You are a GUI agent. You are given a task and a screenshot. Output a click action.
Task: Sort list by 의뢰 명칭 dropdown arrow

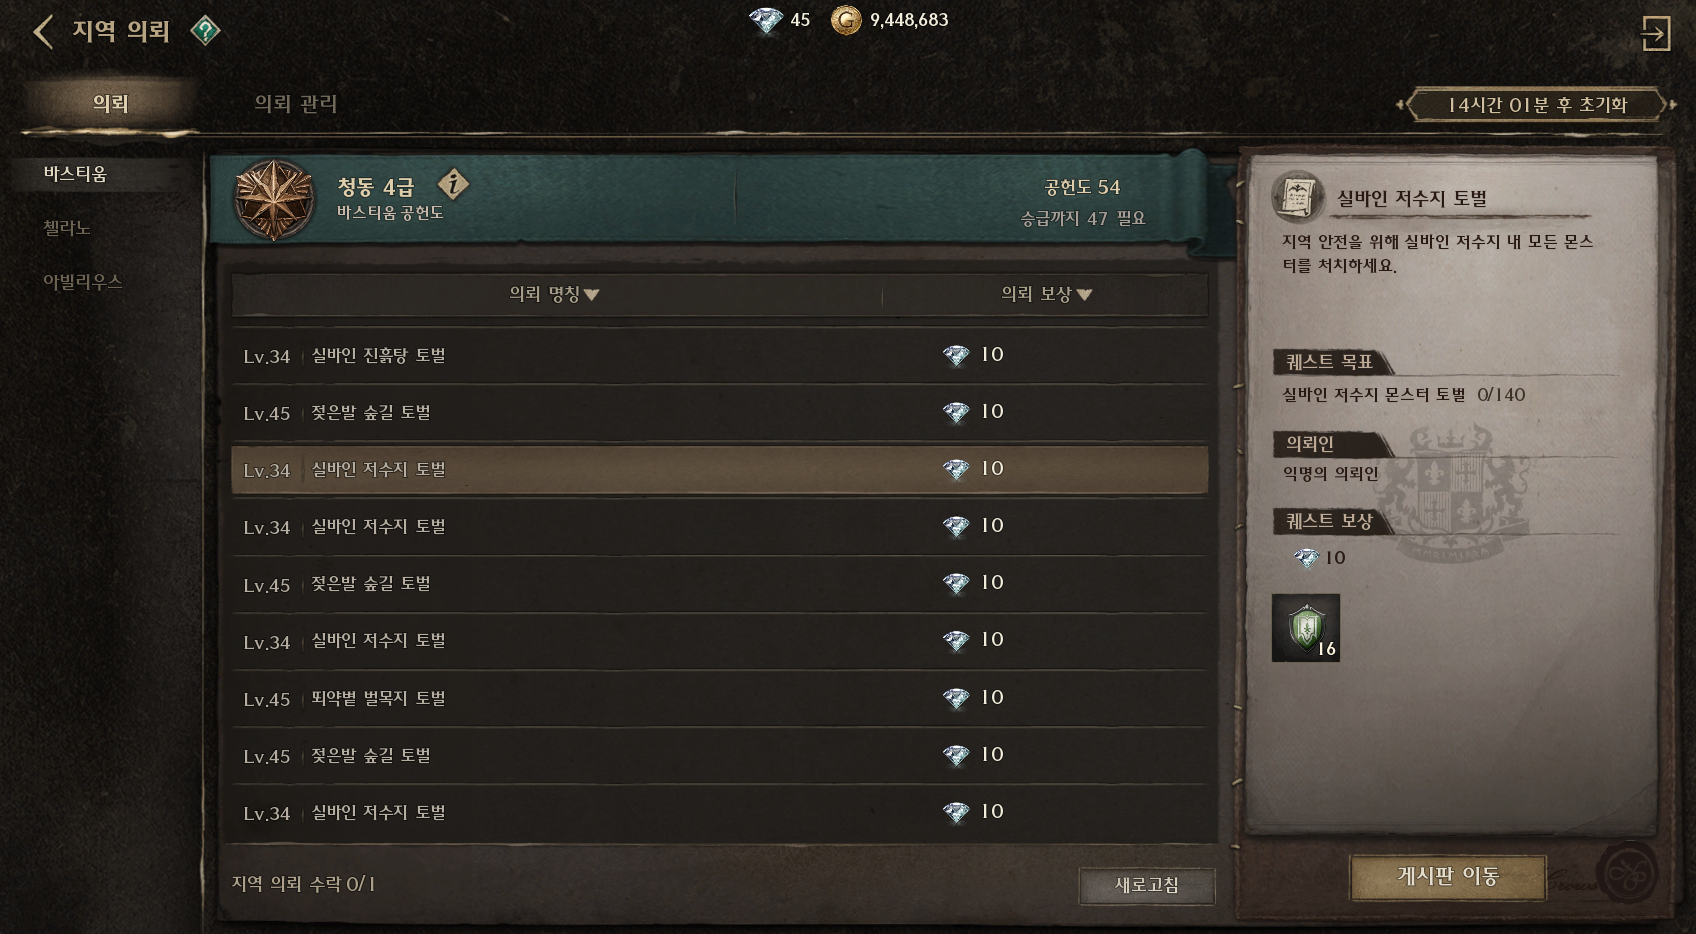(x=591, y=295)
